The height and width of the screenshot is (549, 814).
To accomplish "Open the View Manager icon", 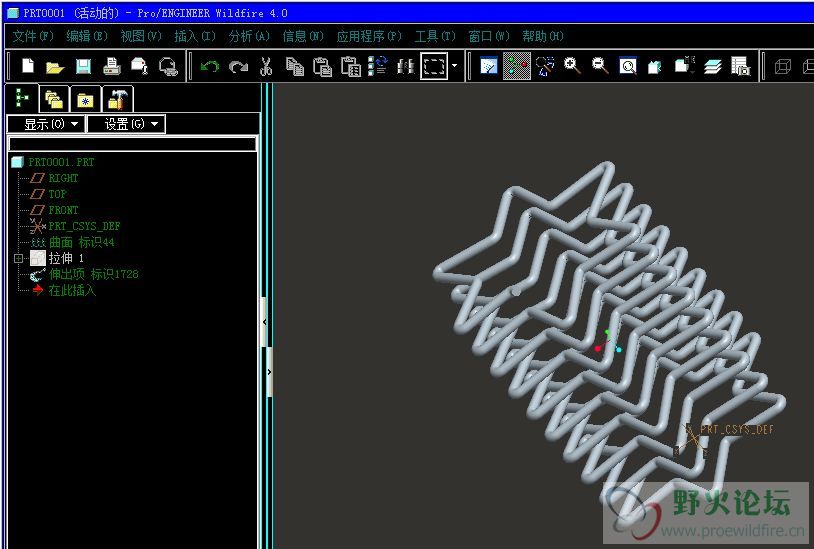I will (x=741, y=66).
